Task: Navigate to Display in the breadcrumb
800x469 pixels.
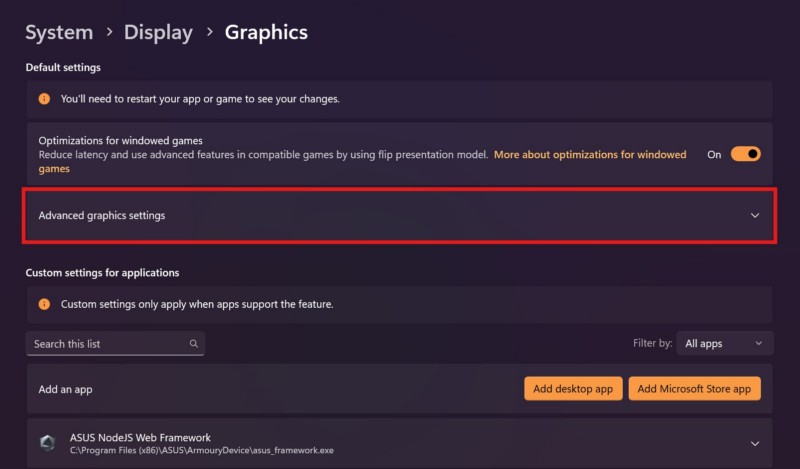Action: (158, 32)
